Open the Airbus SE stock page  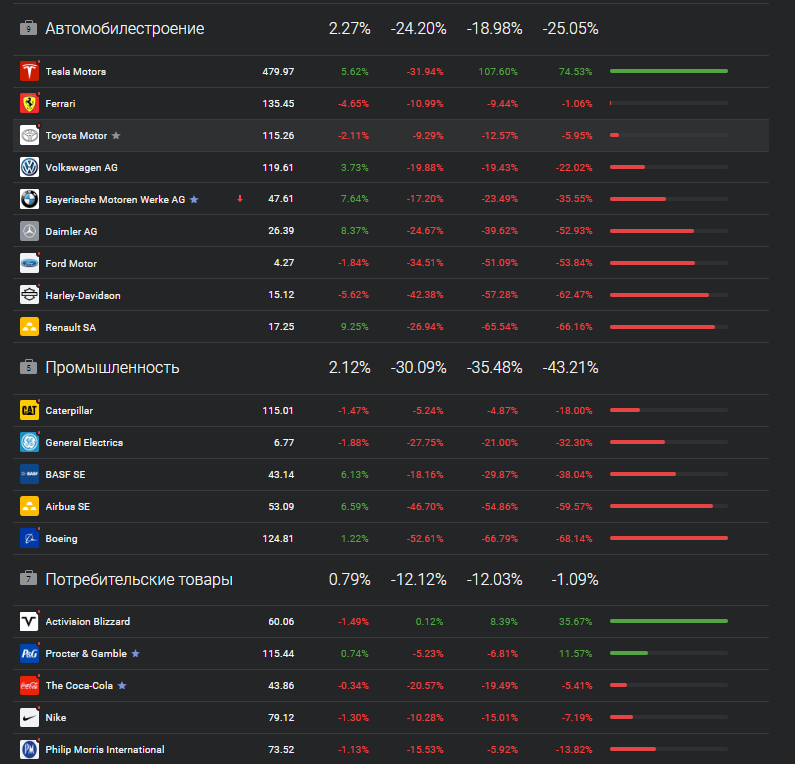pyautogui.click(x=68, y=507)
